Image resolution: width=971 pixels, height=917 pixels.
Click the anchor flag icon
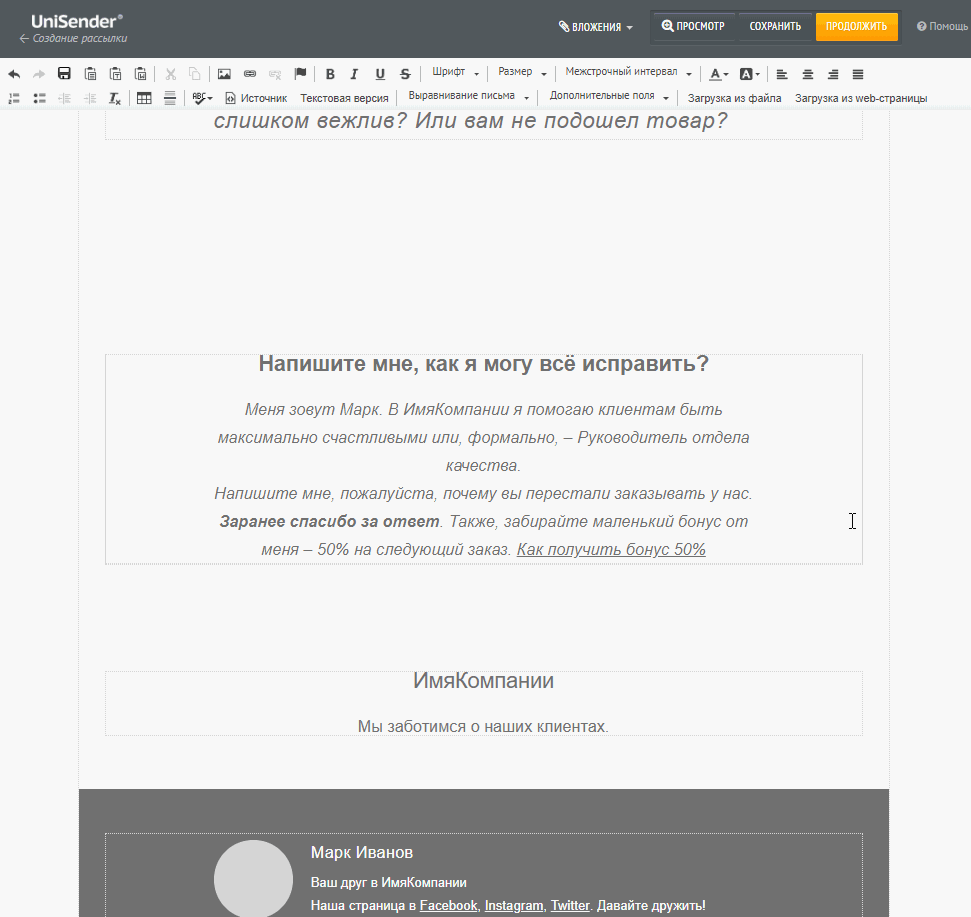pos(300,74)
